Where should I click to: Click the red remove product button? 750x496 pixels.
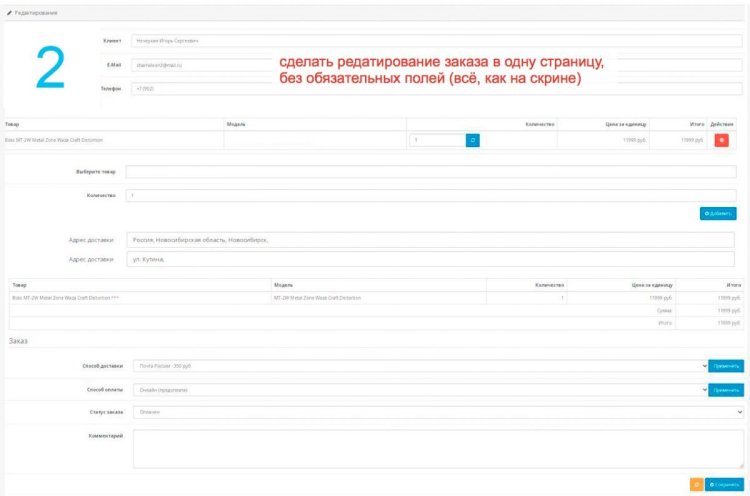(721, 141)
